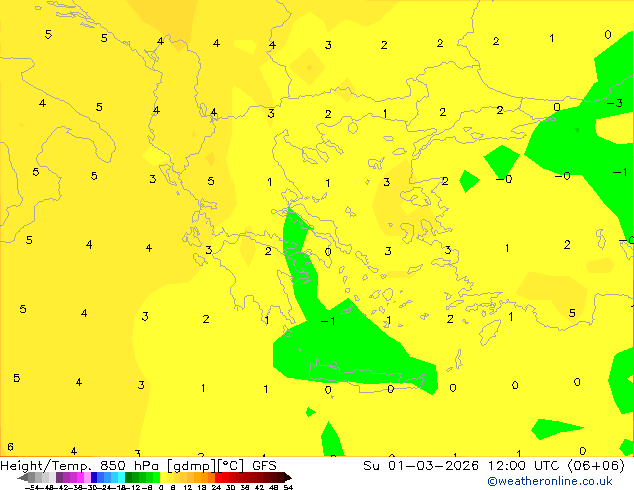Click the "[°C]" unit label in the title

pyautogui.click(x=231, y=466)
